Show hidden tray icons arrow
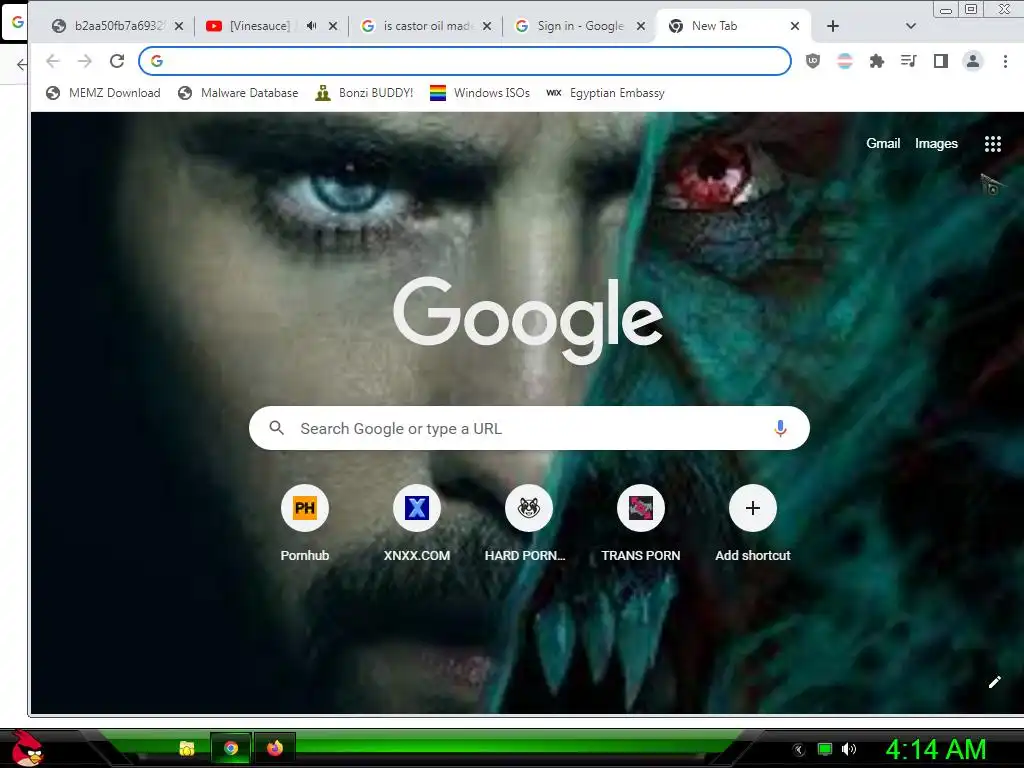The image size is (1024, 768). click(x=799, y=750)
